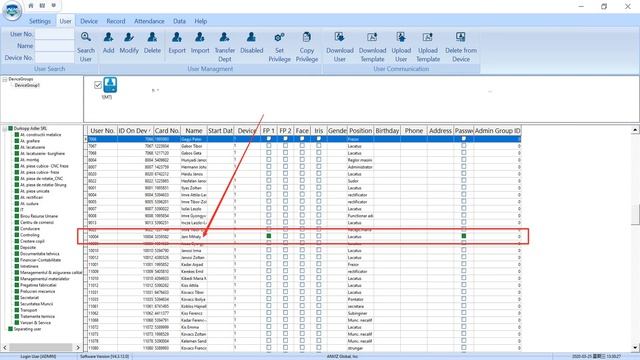The width and height of the screenshot is (640, 360).
Task: Click the Add user icon
Action: click(109, 37)
